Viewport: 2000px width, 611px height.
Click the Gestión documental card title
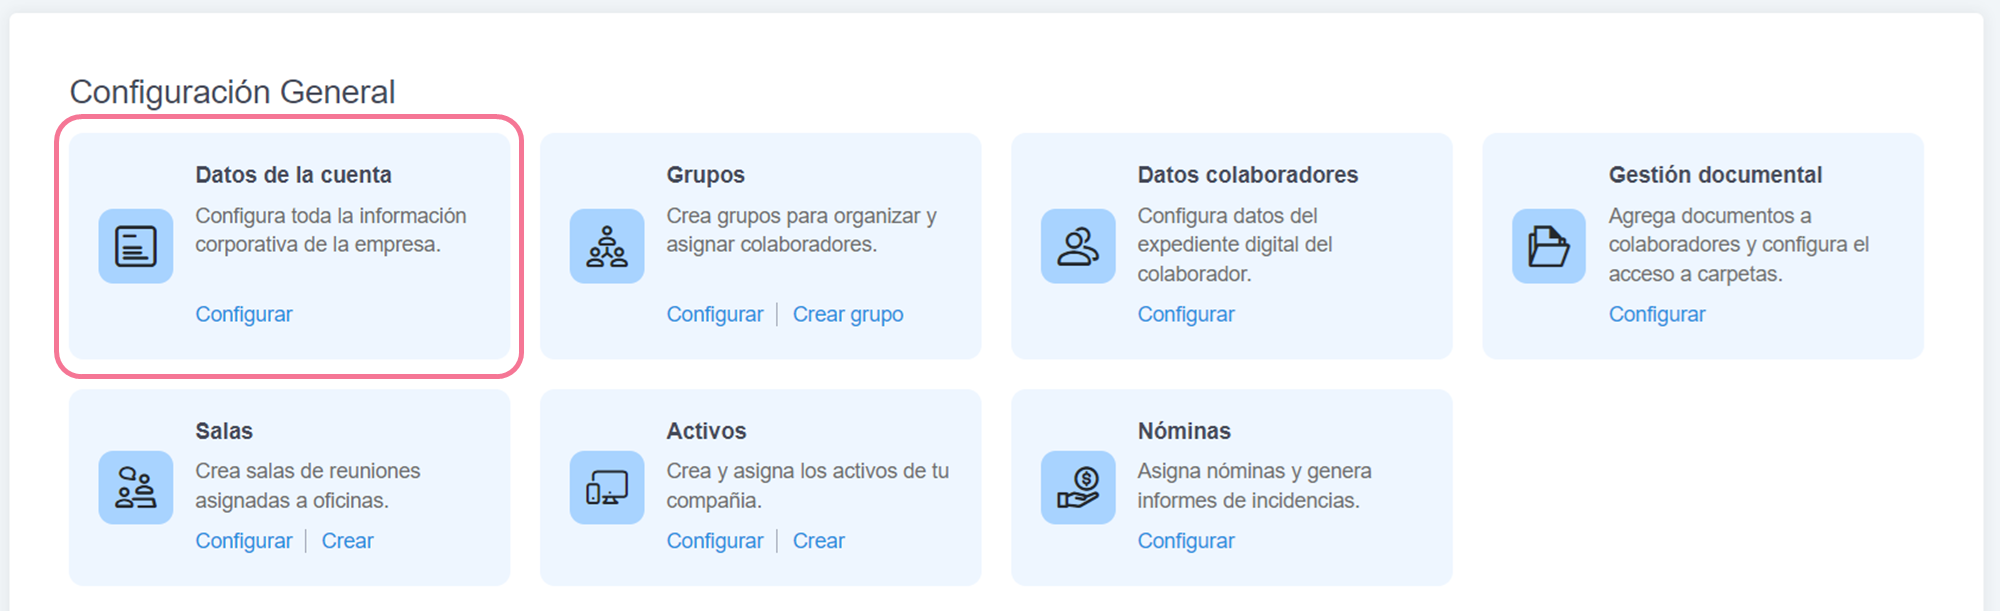tap(1714, 175)
